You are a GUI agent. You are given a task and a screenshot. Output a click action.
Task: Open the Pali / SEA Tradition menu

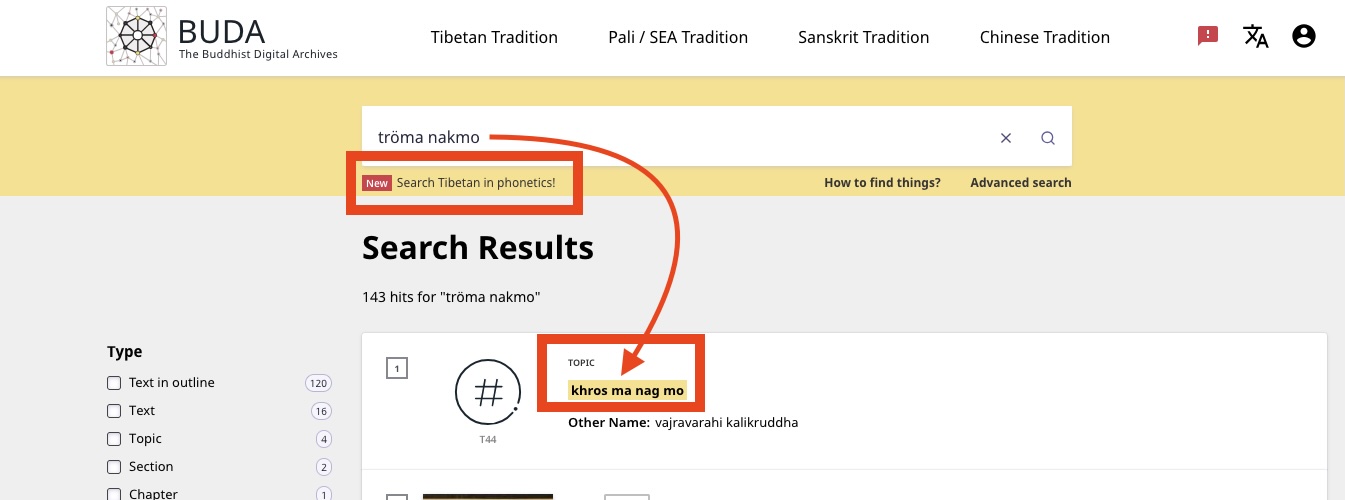tap(678, 37)
